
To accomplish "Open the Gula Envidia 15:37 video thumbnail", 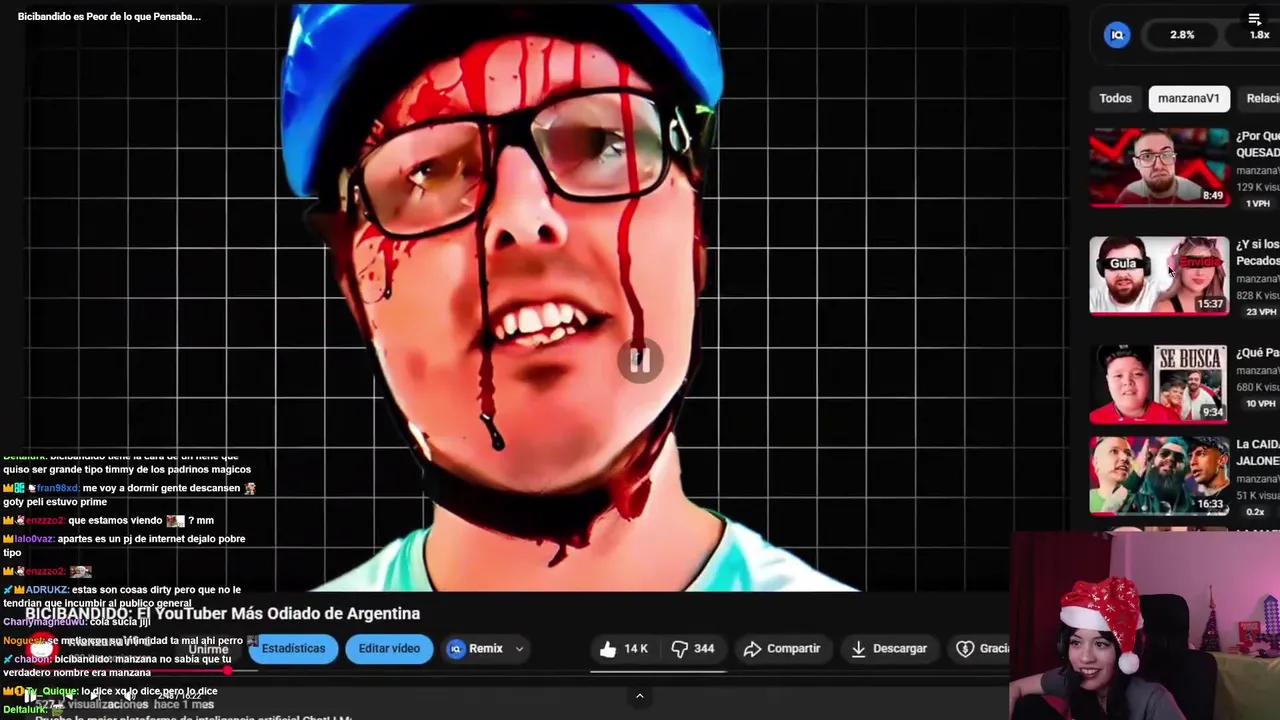I will 1159,275.
